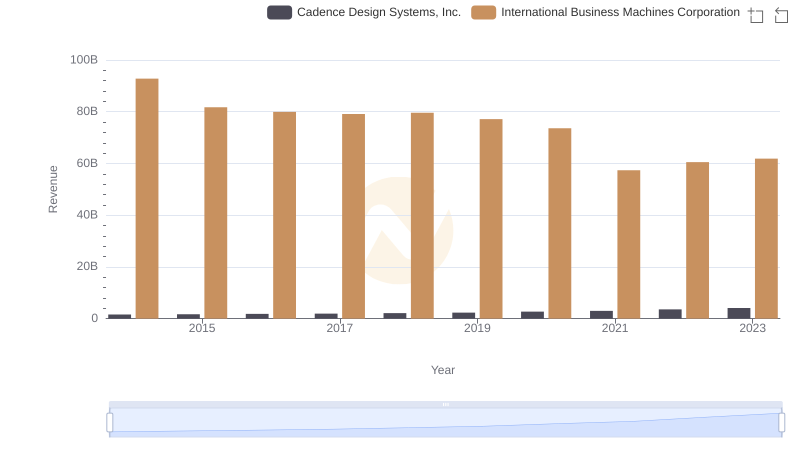The image size is (800, 461).
Task: Click the IBM bar for 2015
Action: (x=216, y=213)
